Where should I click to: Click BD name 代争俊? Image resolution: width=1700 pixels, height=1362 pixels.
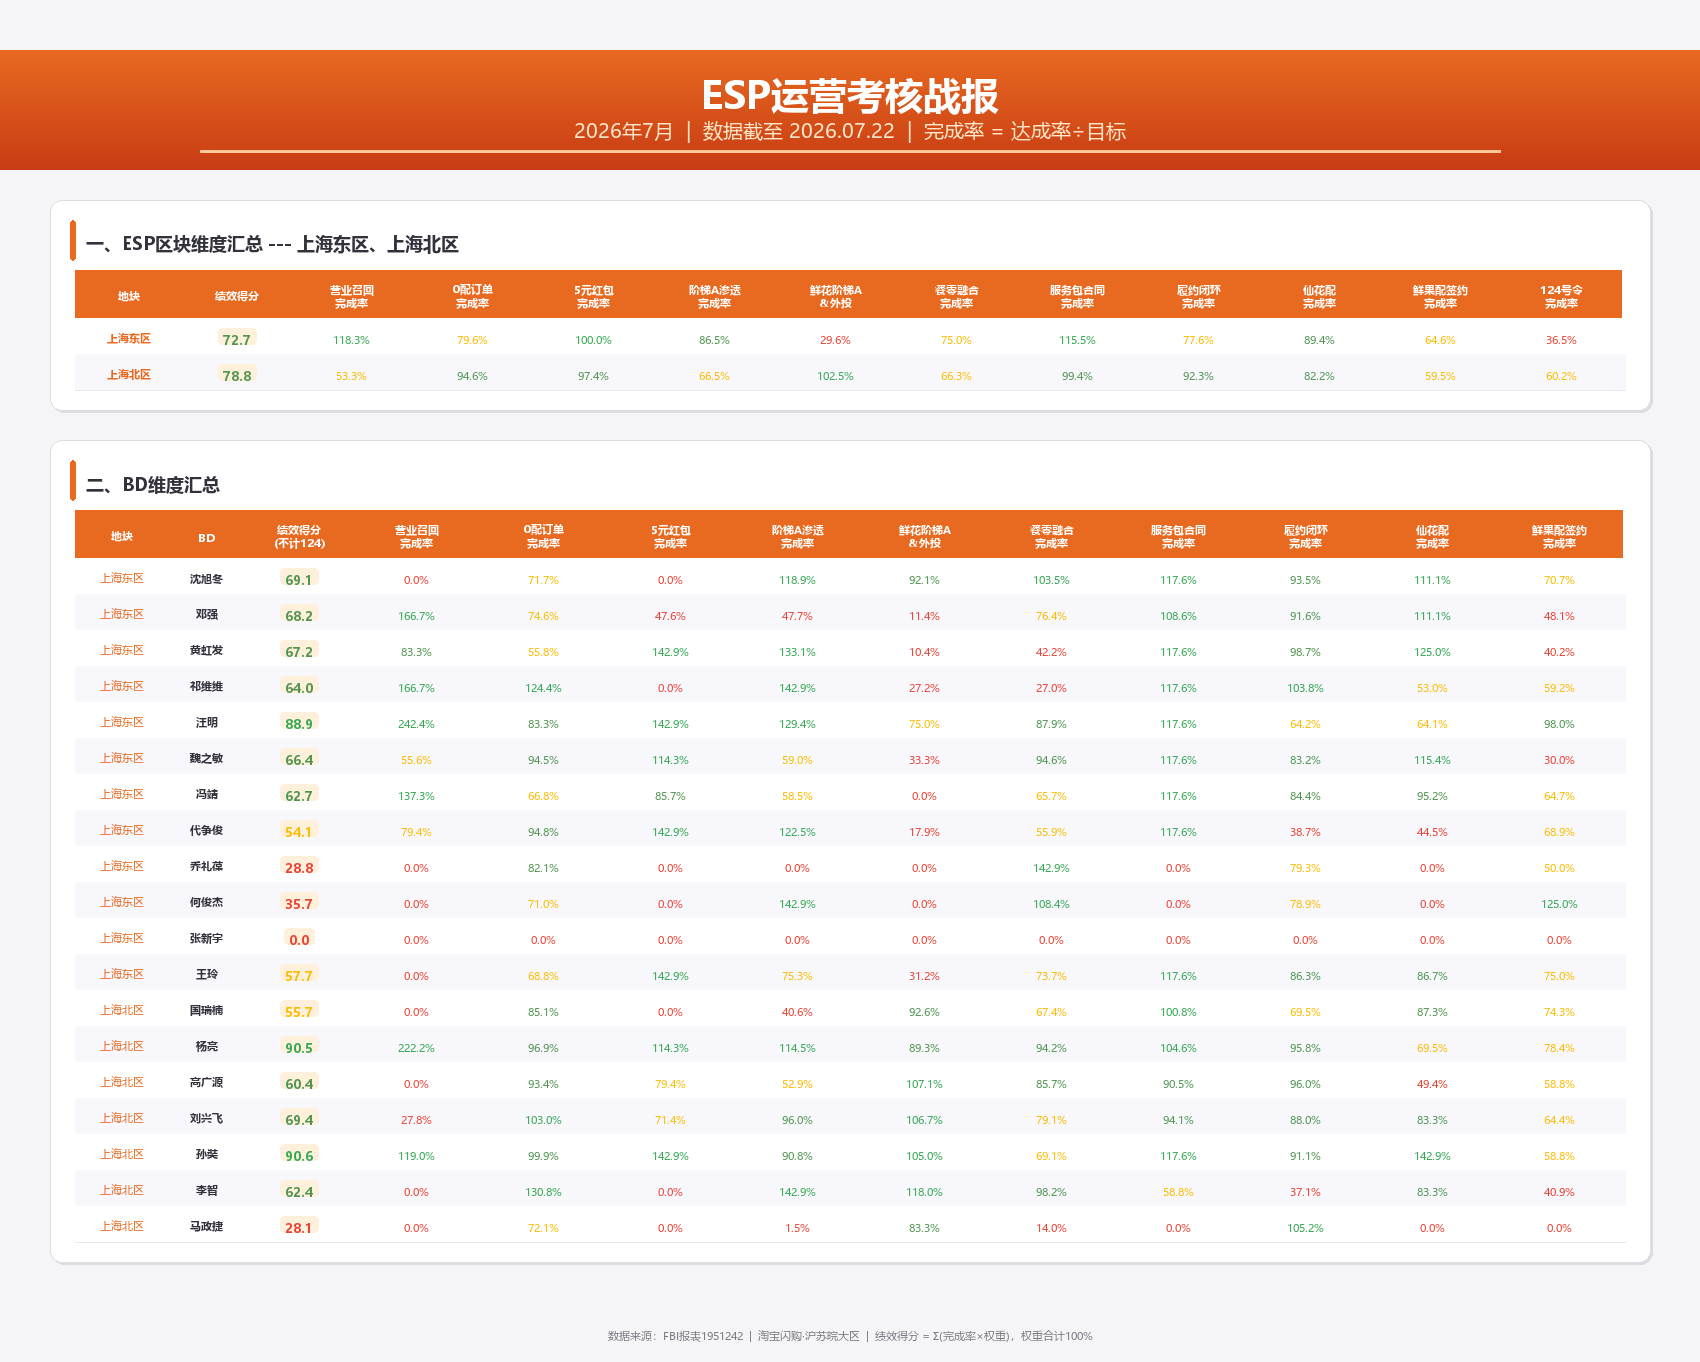click(x=207, y=831)
